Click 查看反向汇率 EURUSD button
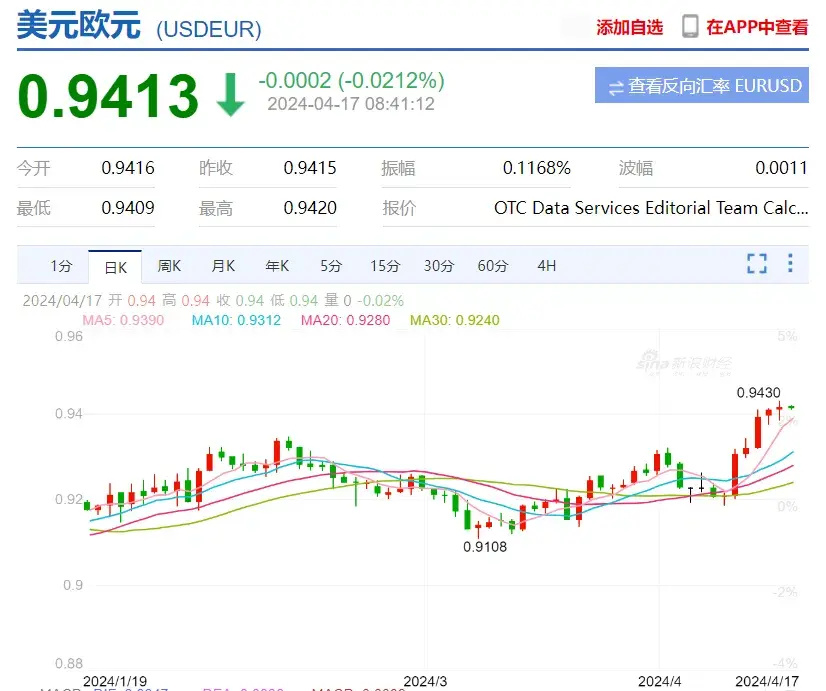 pos(702,85)
